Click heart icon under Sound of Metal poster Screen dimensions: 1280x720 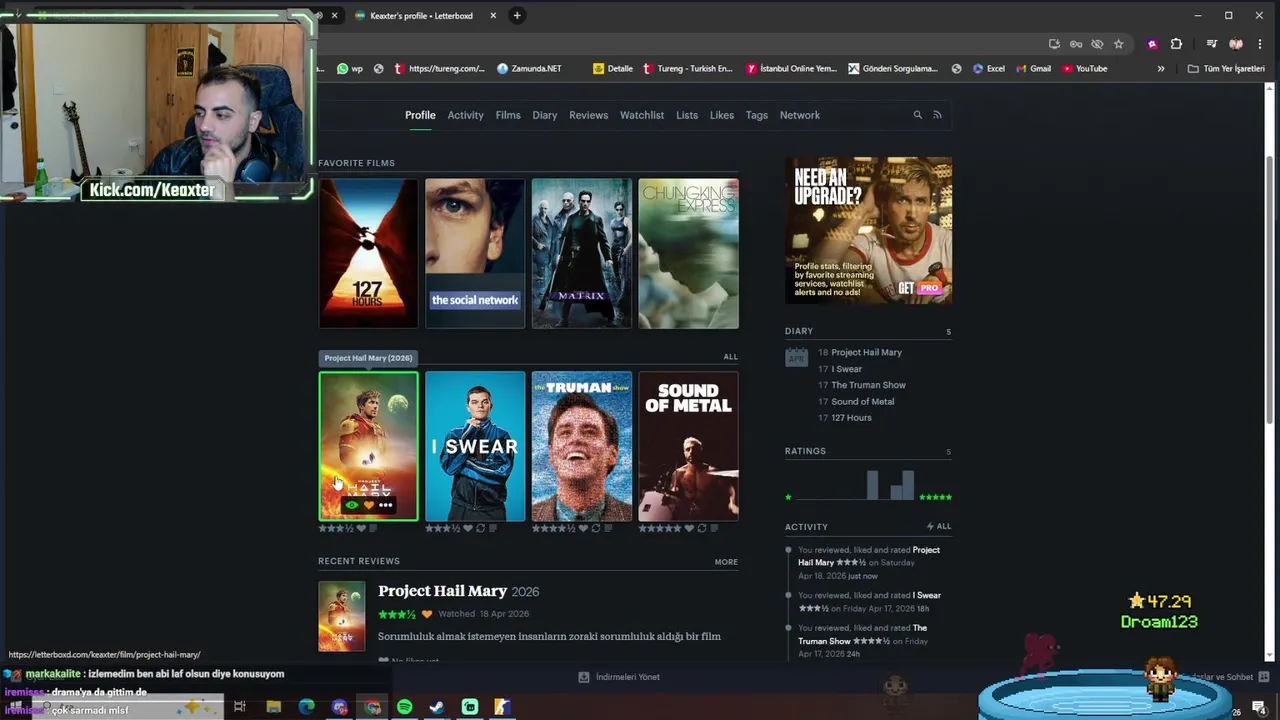pos(689,528)
